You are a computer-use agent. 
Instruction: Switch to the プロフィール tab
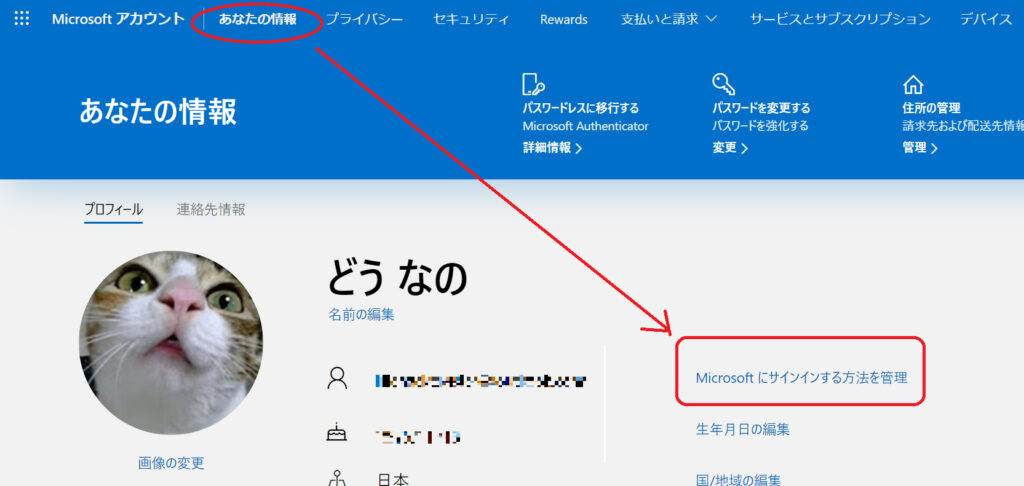tap(114, 210)
